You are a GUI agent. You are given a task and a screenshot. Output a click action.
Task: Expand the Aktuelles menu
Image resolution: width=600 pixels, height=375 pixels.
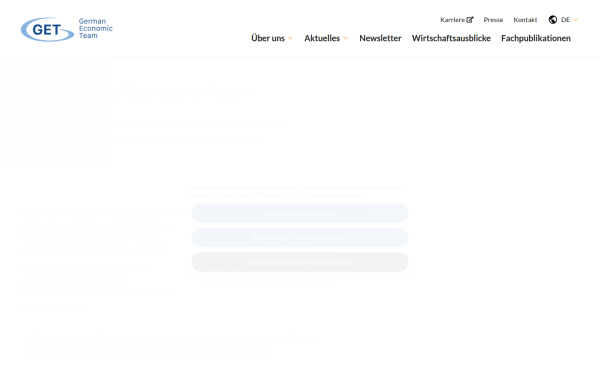tap(326, 38)
